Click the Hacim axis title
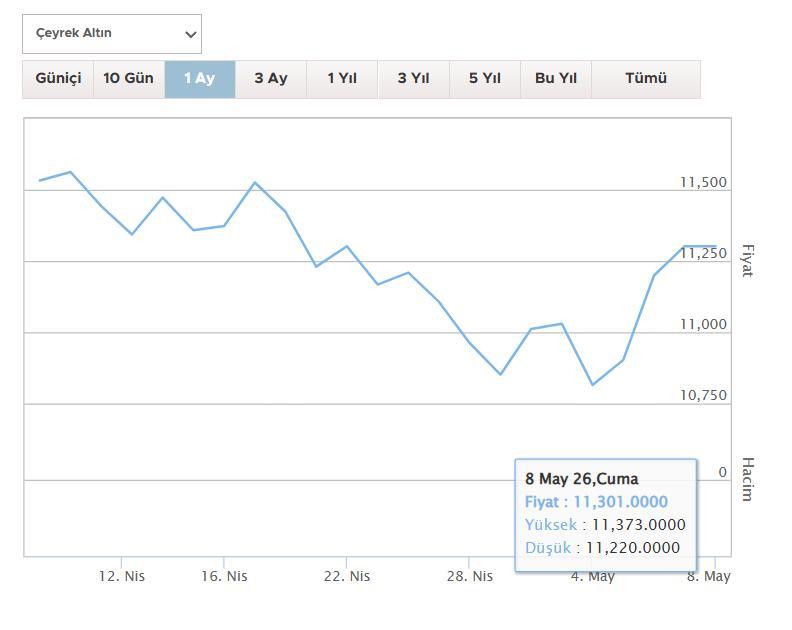Screen dimensions: 792x630 pyautogui.click(x=748, y=479)
